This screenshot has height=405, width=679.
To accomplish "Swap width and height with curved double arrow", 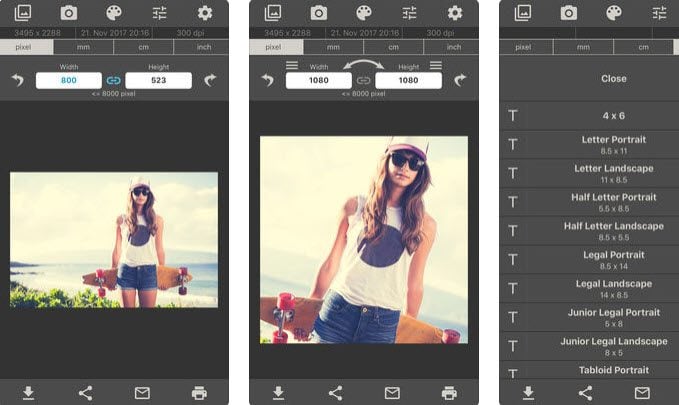I will [x=364, y=65].
